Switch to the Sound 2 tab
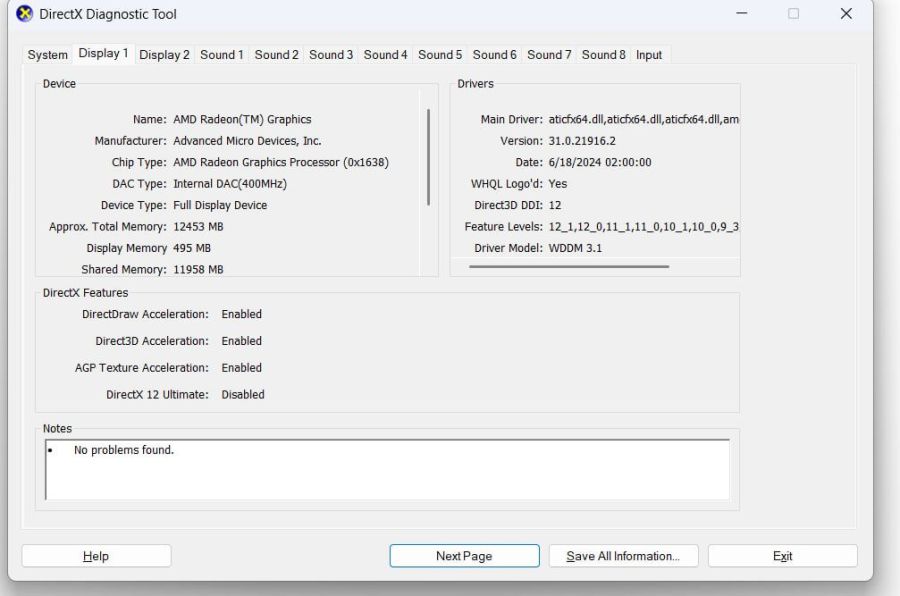 point(277,55)
